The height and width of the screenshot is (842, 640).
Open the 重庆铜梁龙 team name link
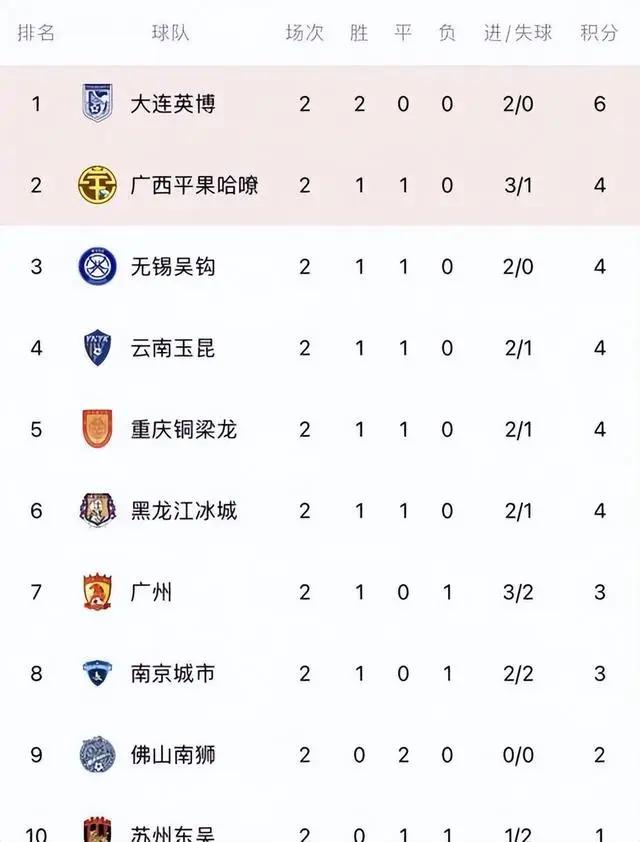point(184,430)
